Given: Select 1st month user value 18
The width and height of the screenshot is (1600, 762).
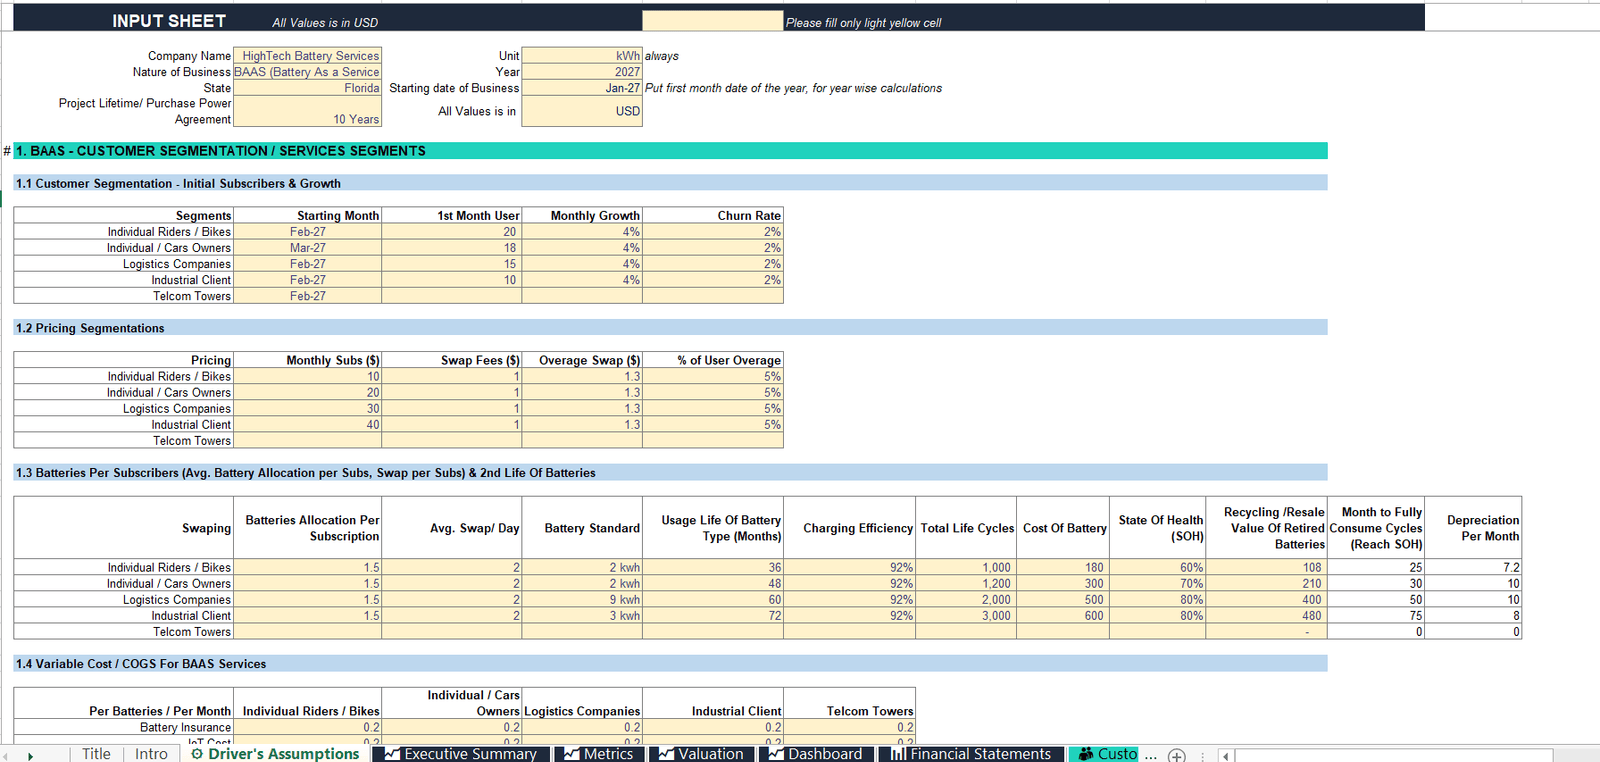Looking at the screenshot, I should pos(452,248).
